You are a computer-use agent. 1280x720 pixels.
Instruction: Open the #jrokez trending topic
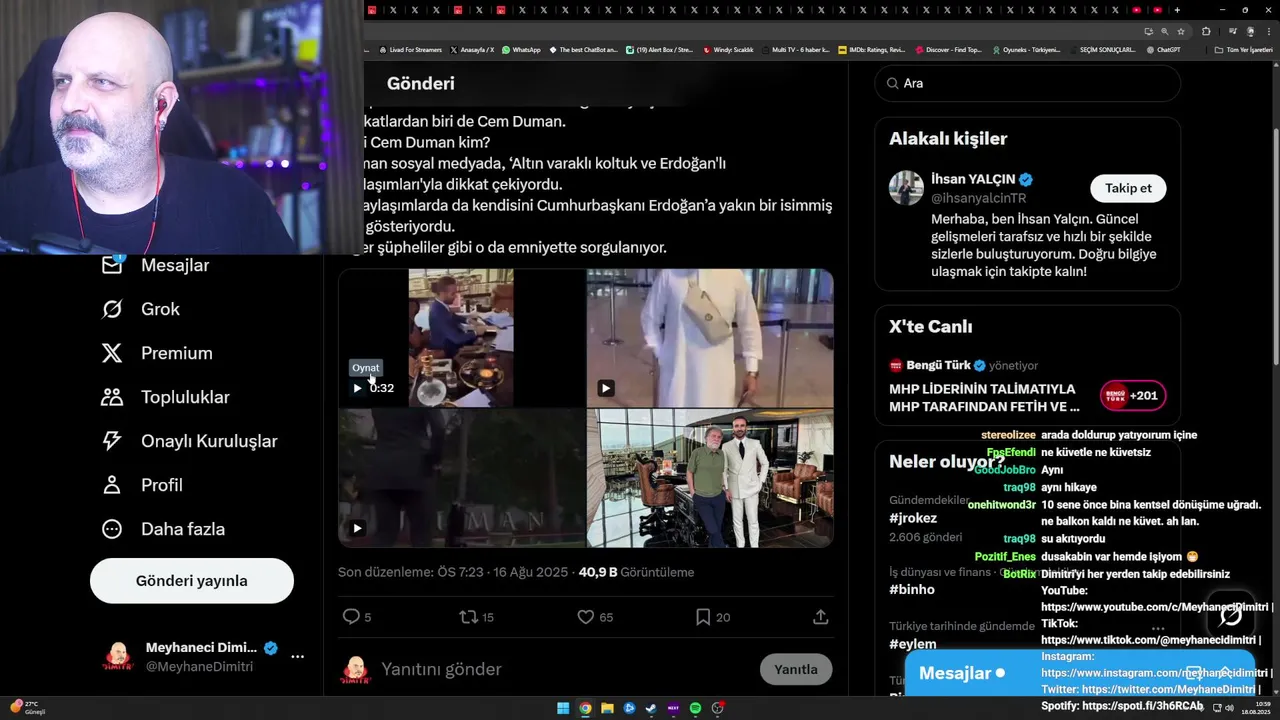tap(913, 518)
